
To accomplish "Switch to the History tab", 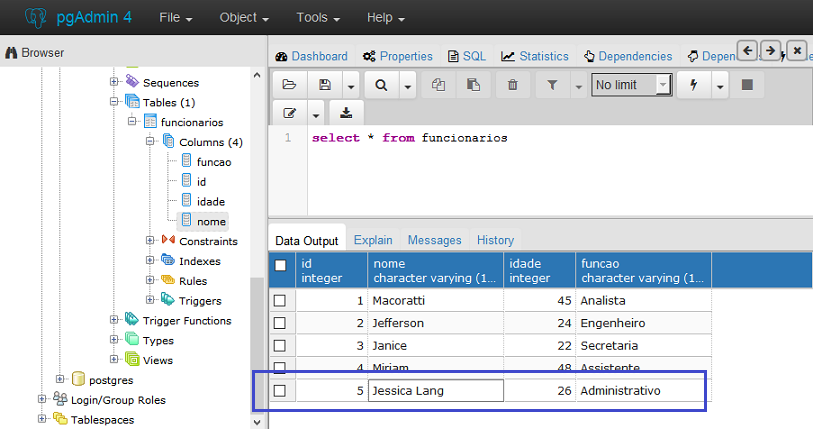I will 495,240.
